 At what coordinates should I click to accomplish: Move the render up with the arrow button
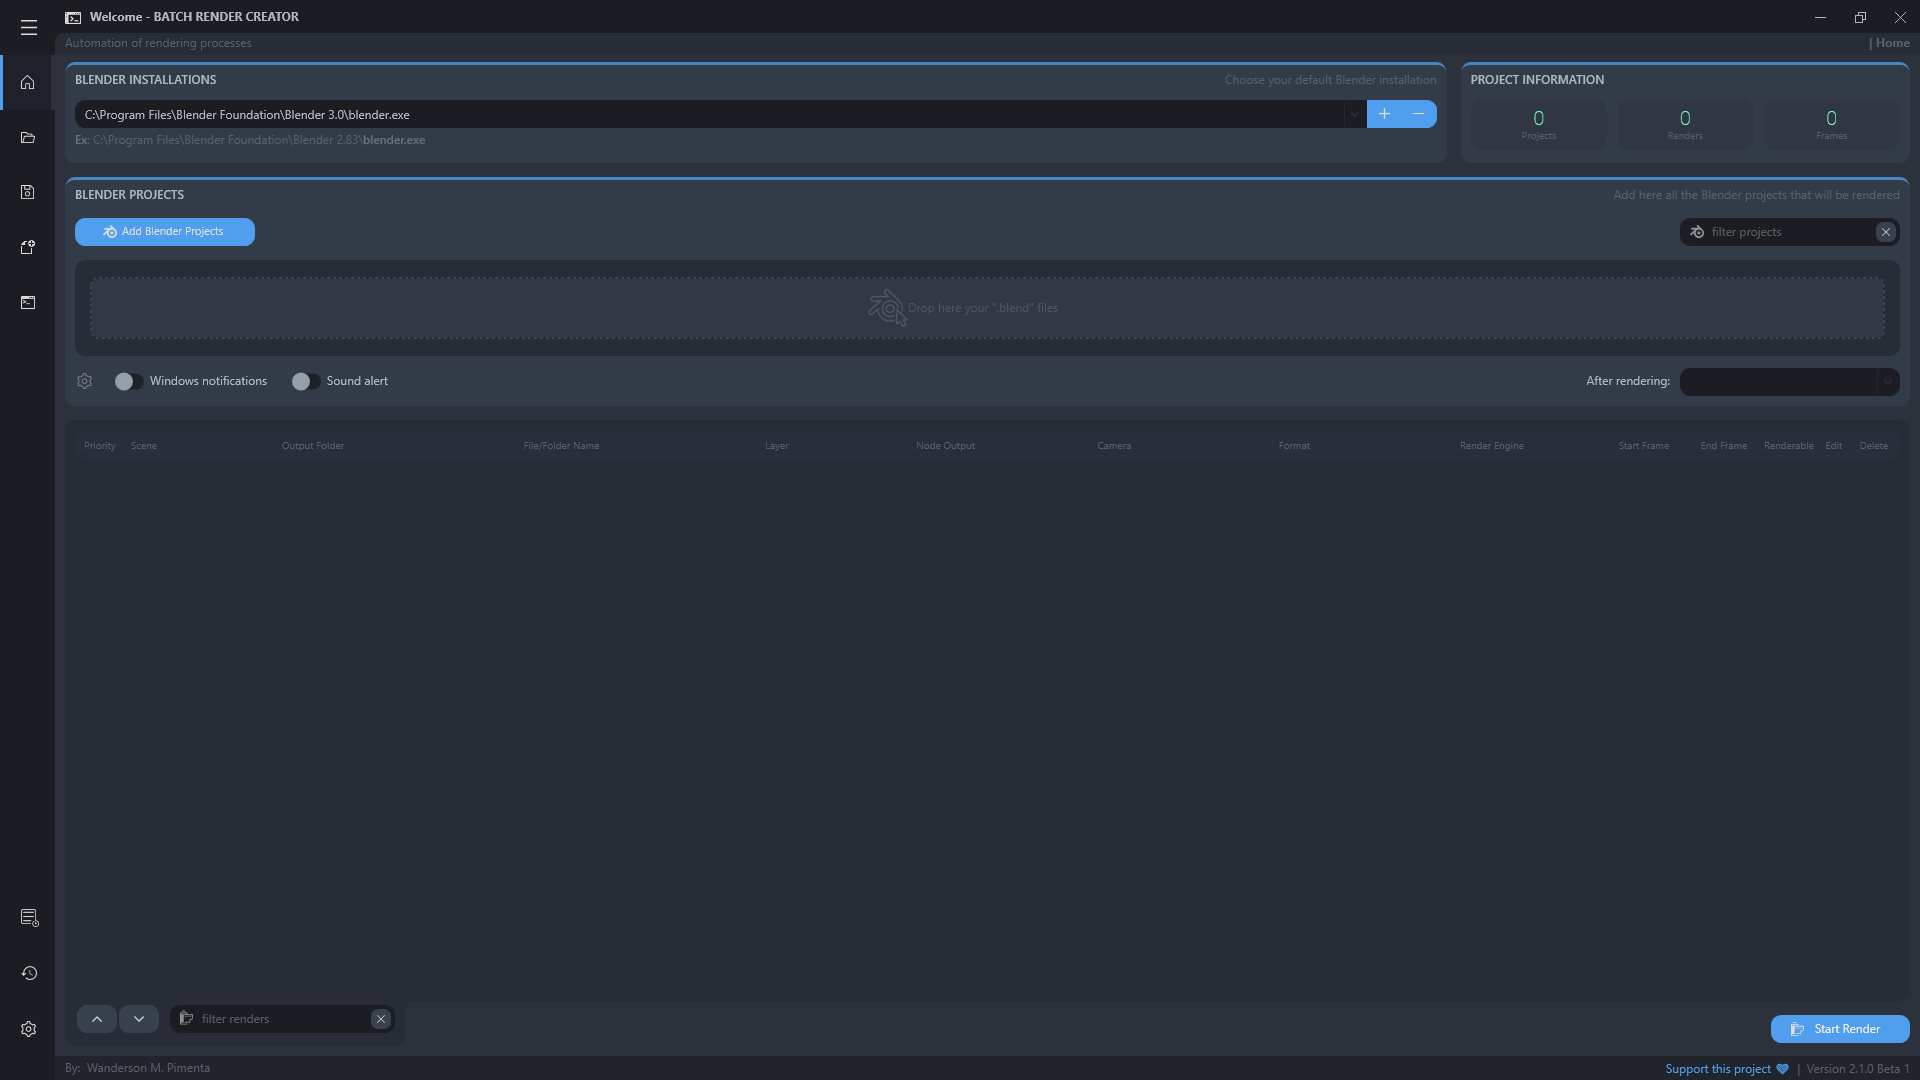pos(97,1019)
